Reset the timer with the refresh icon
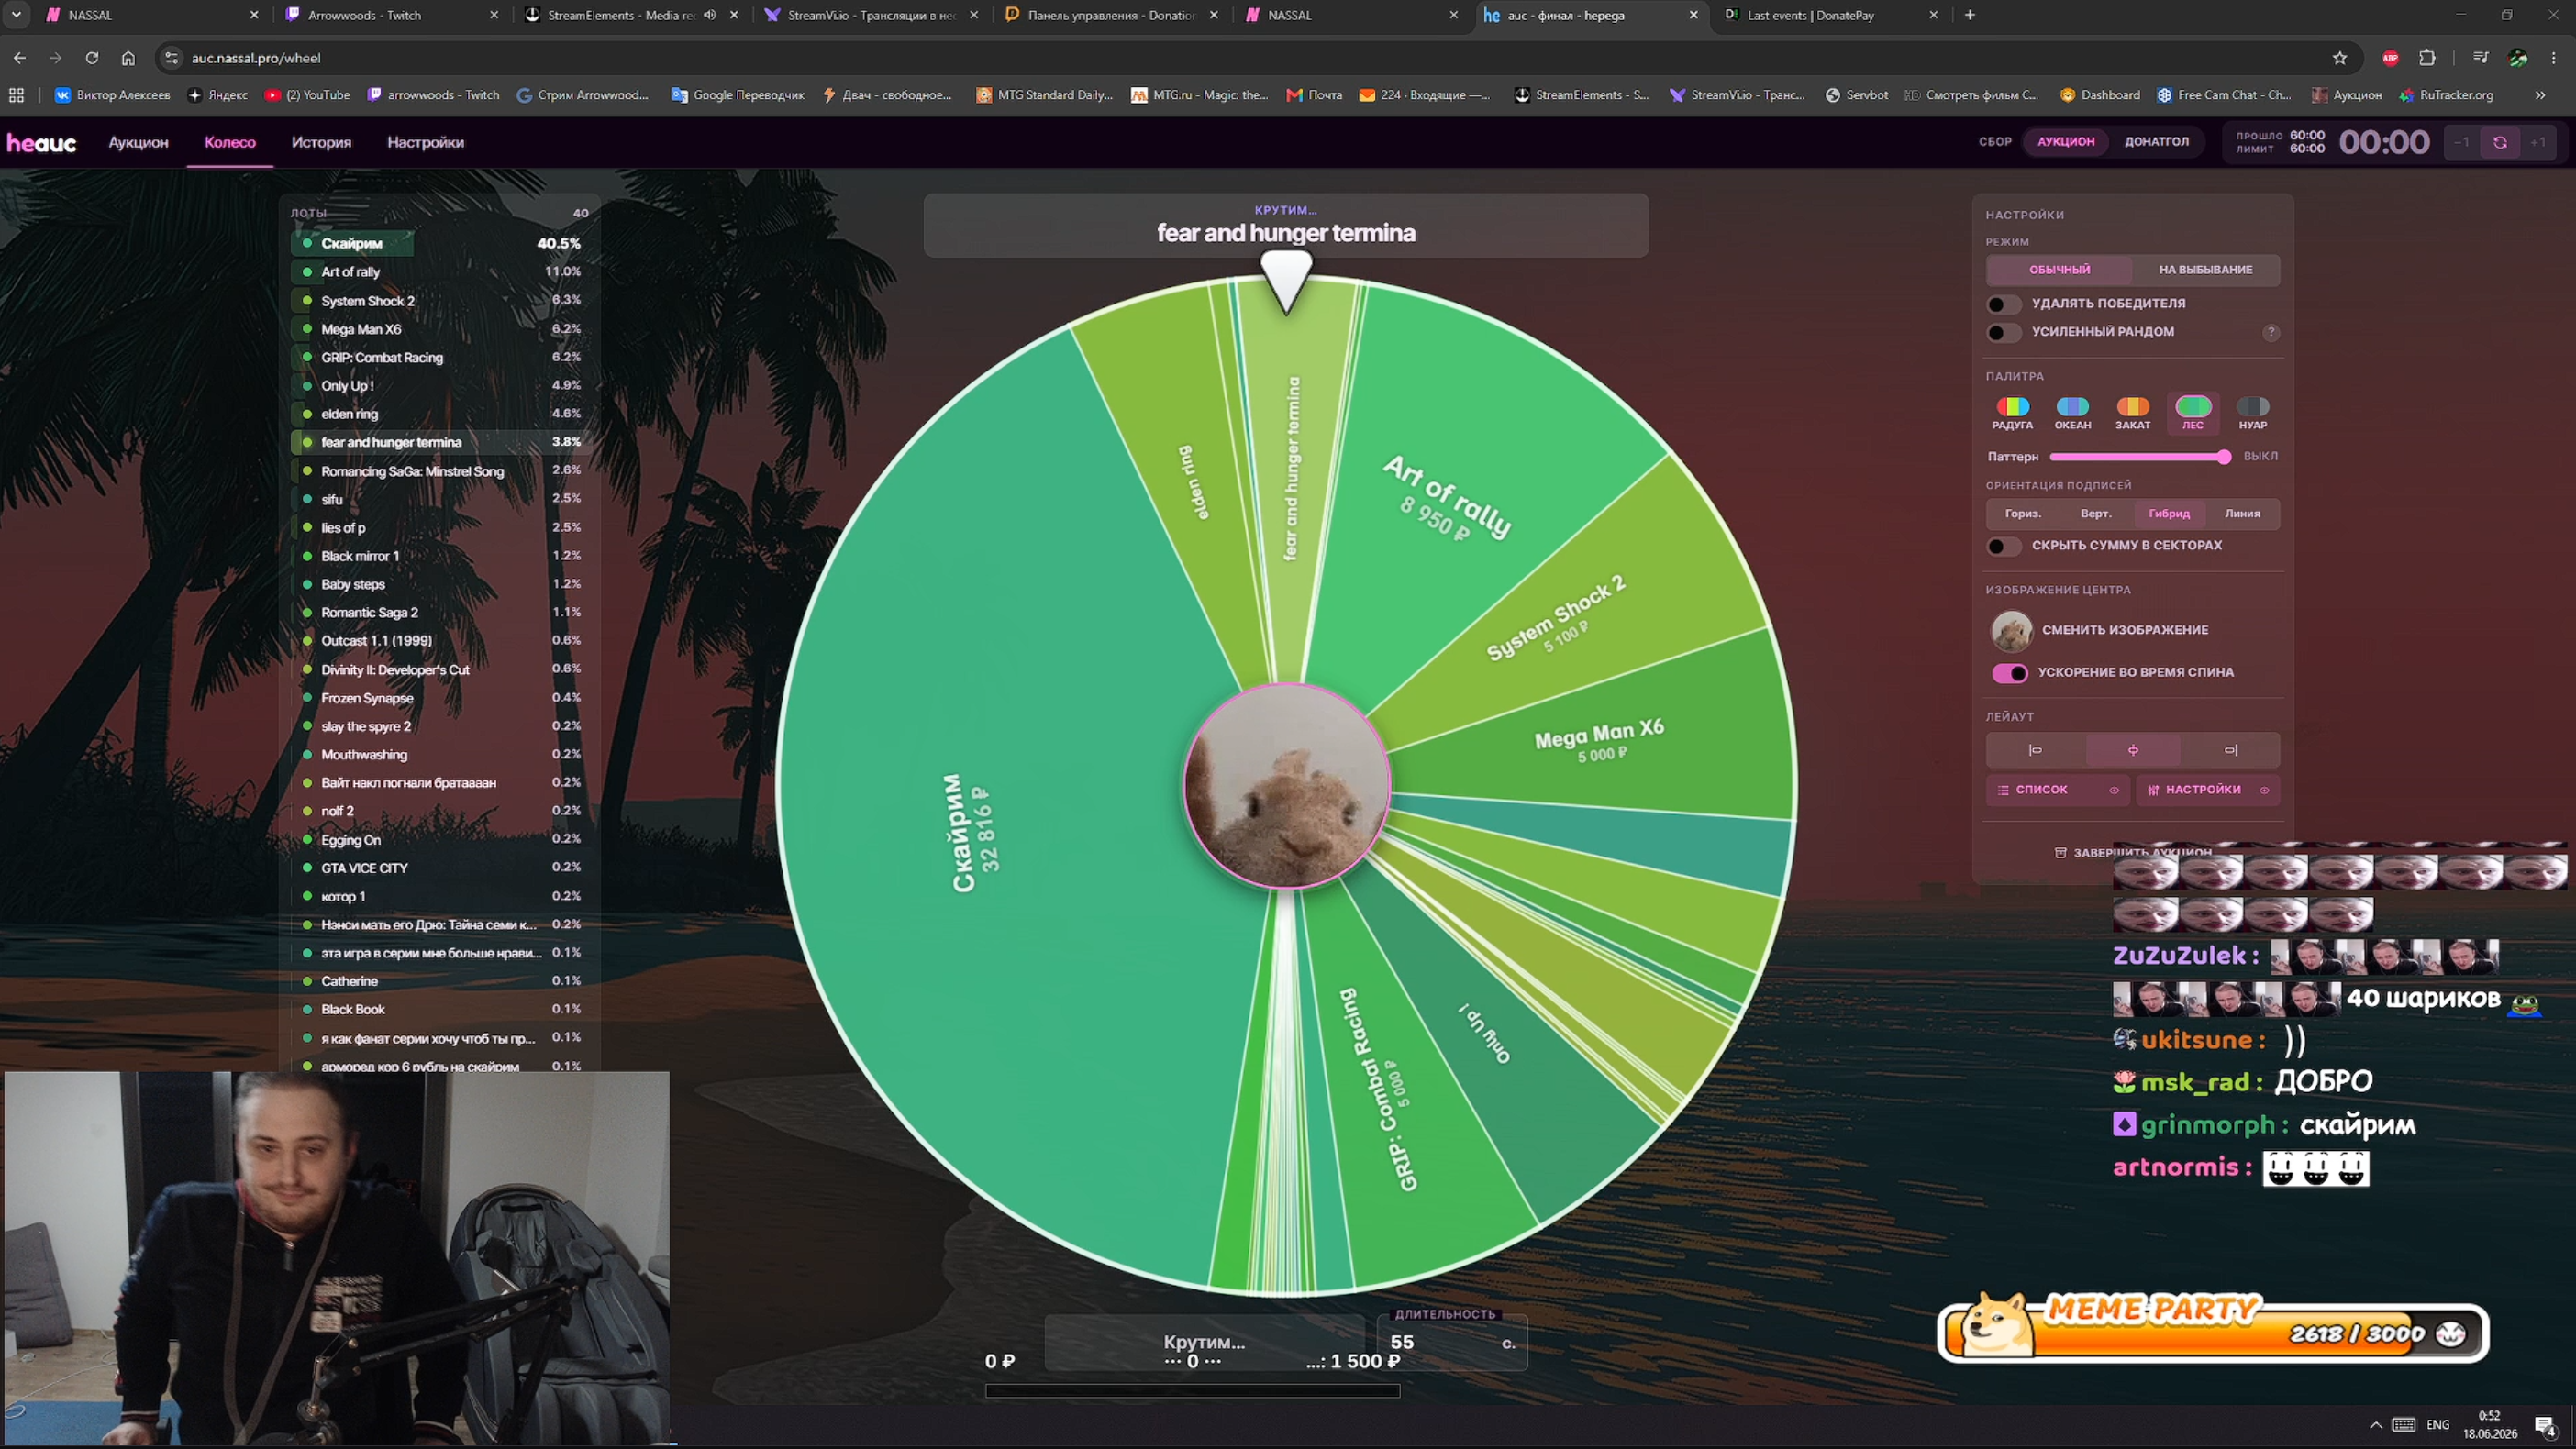 2499,142
